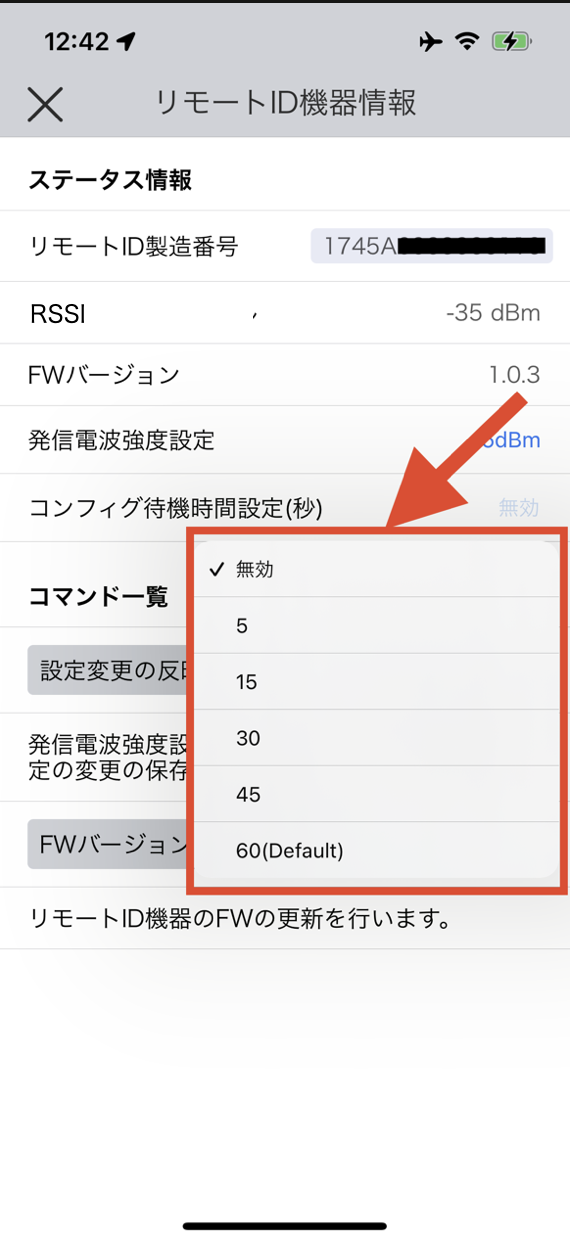Choose 15 seconds wait time
570x1242 pixels.
(375, 682)
